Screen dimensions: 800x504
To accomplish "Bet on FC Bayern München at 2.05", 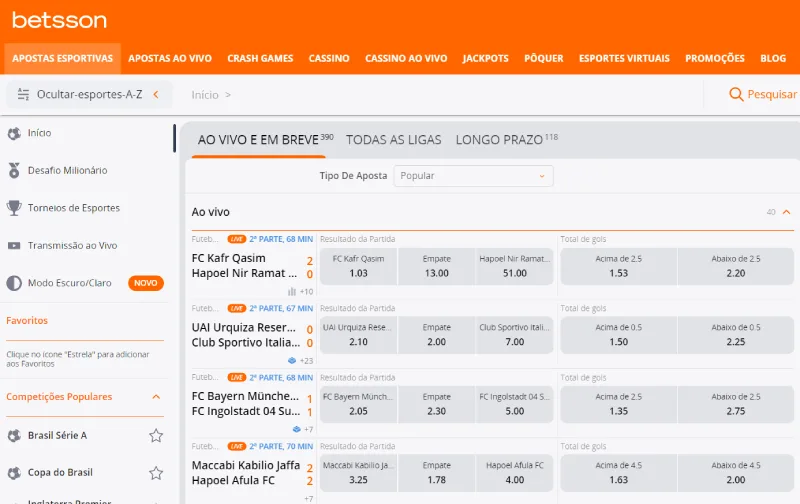I will 358,405.
